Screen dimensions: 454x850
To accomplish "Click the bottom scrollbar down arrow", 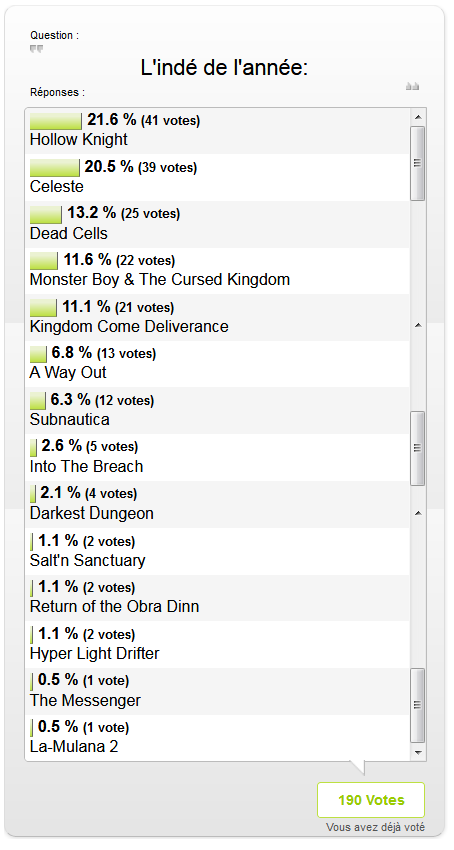I will coord(418,752).
